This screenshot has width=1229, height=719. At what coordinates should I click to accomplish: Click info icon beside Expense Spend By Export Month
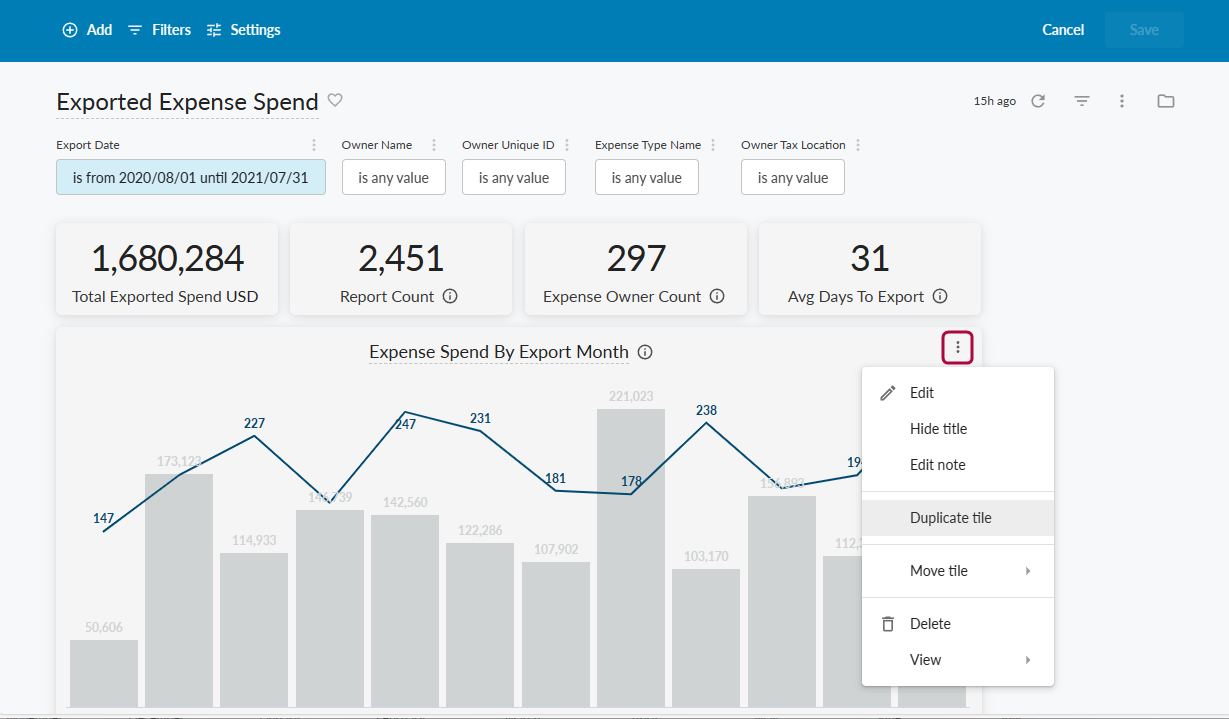click(645, 352)
